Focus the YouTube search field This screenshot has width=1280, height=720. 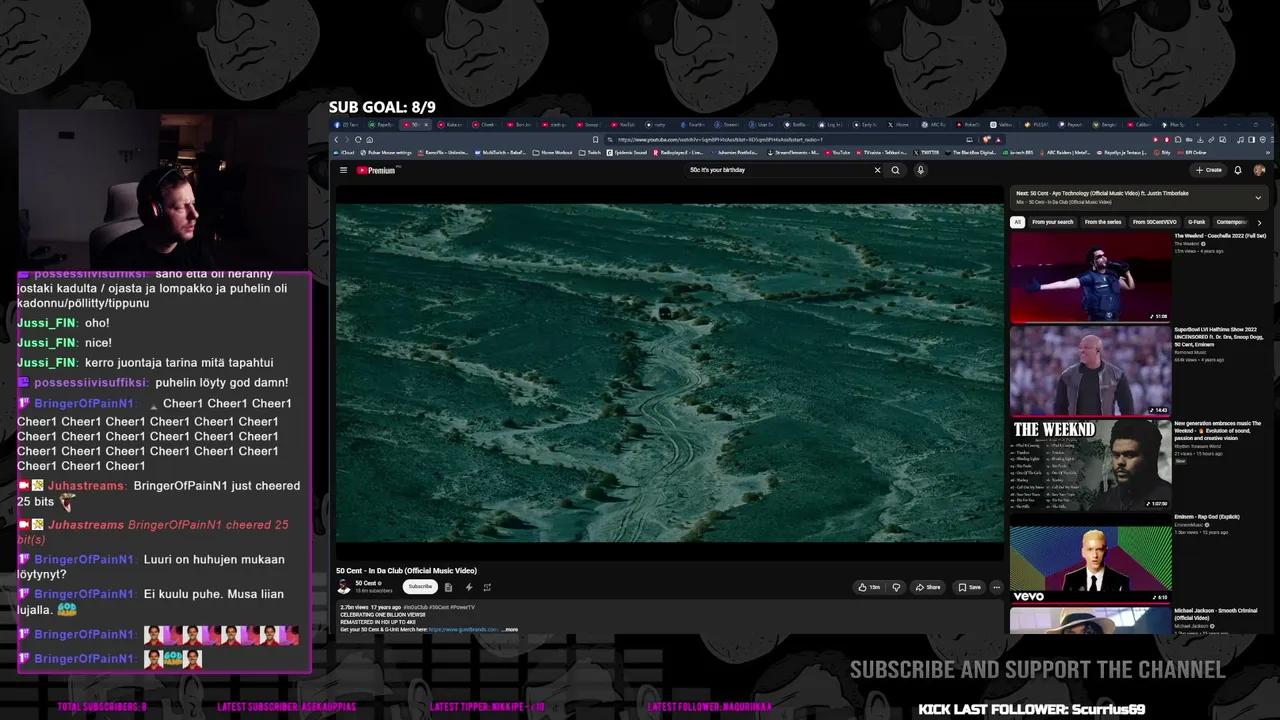tap(778, 170)
